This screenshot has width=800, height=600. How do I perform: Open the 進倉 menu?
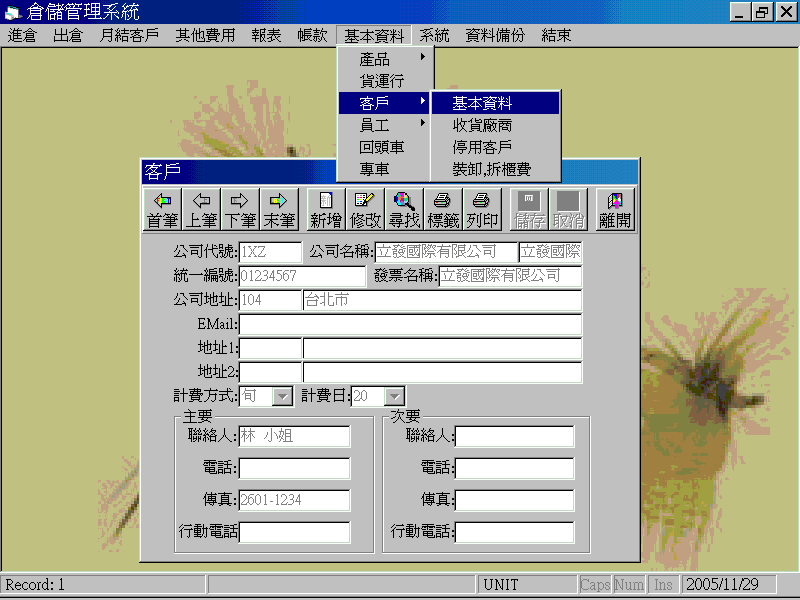pyautogui.click(x=22, y=35)
